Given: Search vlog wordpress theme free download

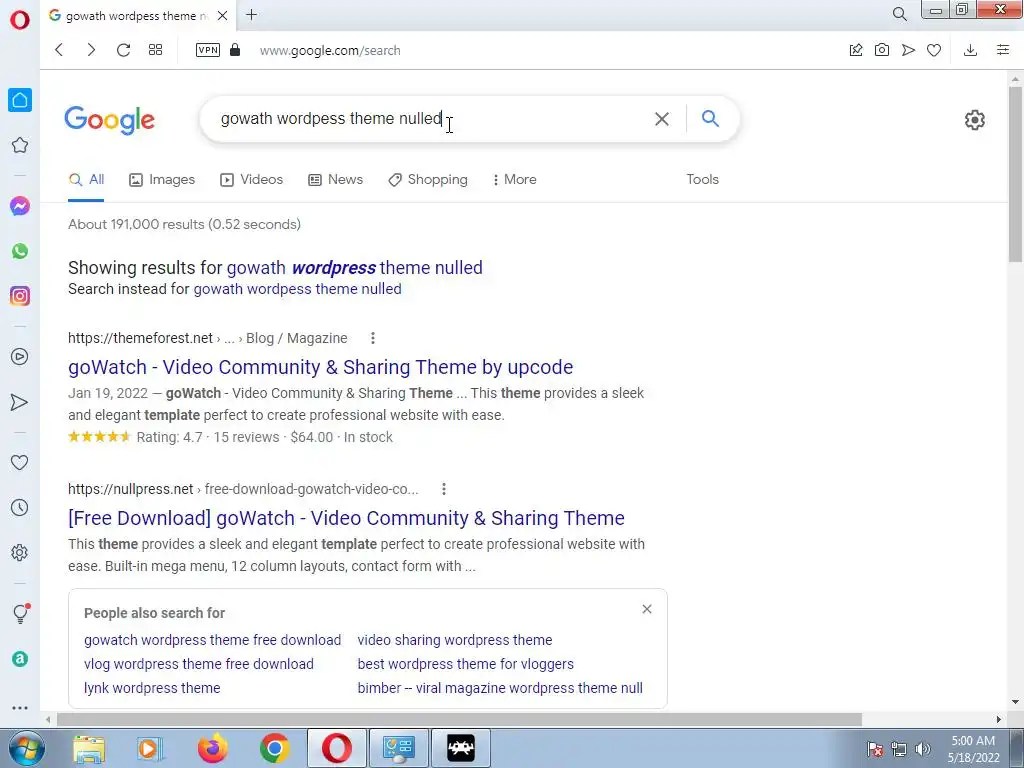Looking at the screenshot, I should (199, 664).
